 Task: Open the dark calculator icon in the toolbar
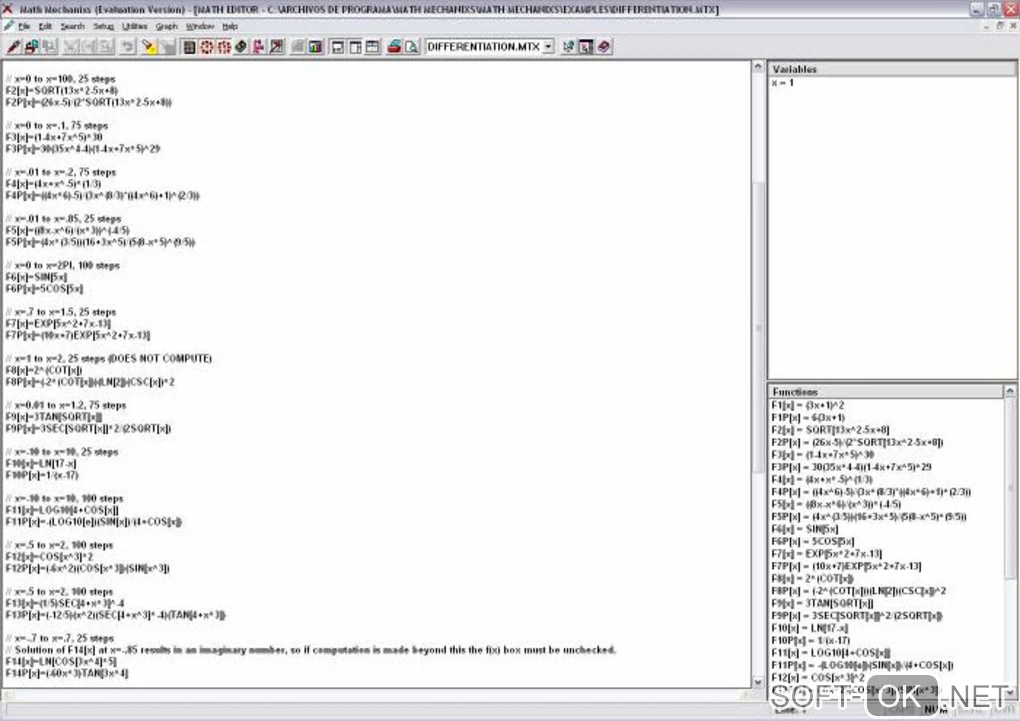pyautogui.click(x=189, y=47)
